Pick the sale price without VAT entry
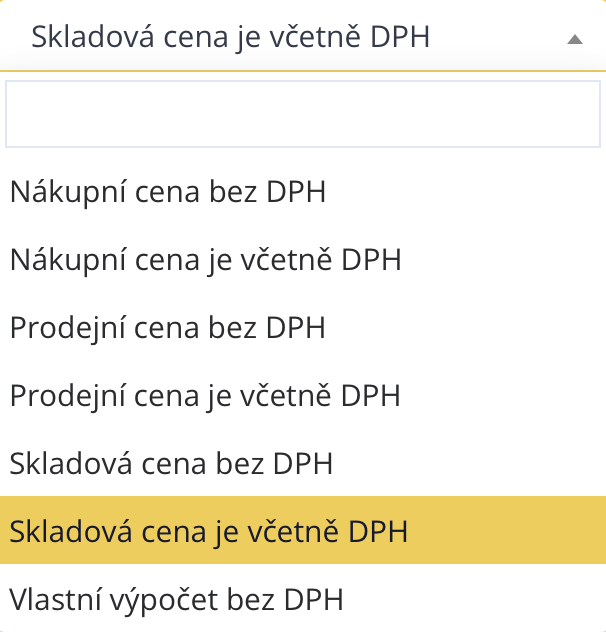 (x=168, y=328)
